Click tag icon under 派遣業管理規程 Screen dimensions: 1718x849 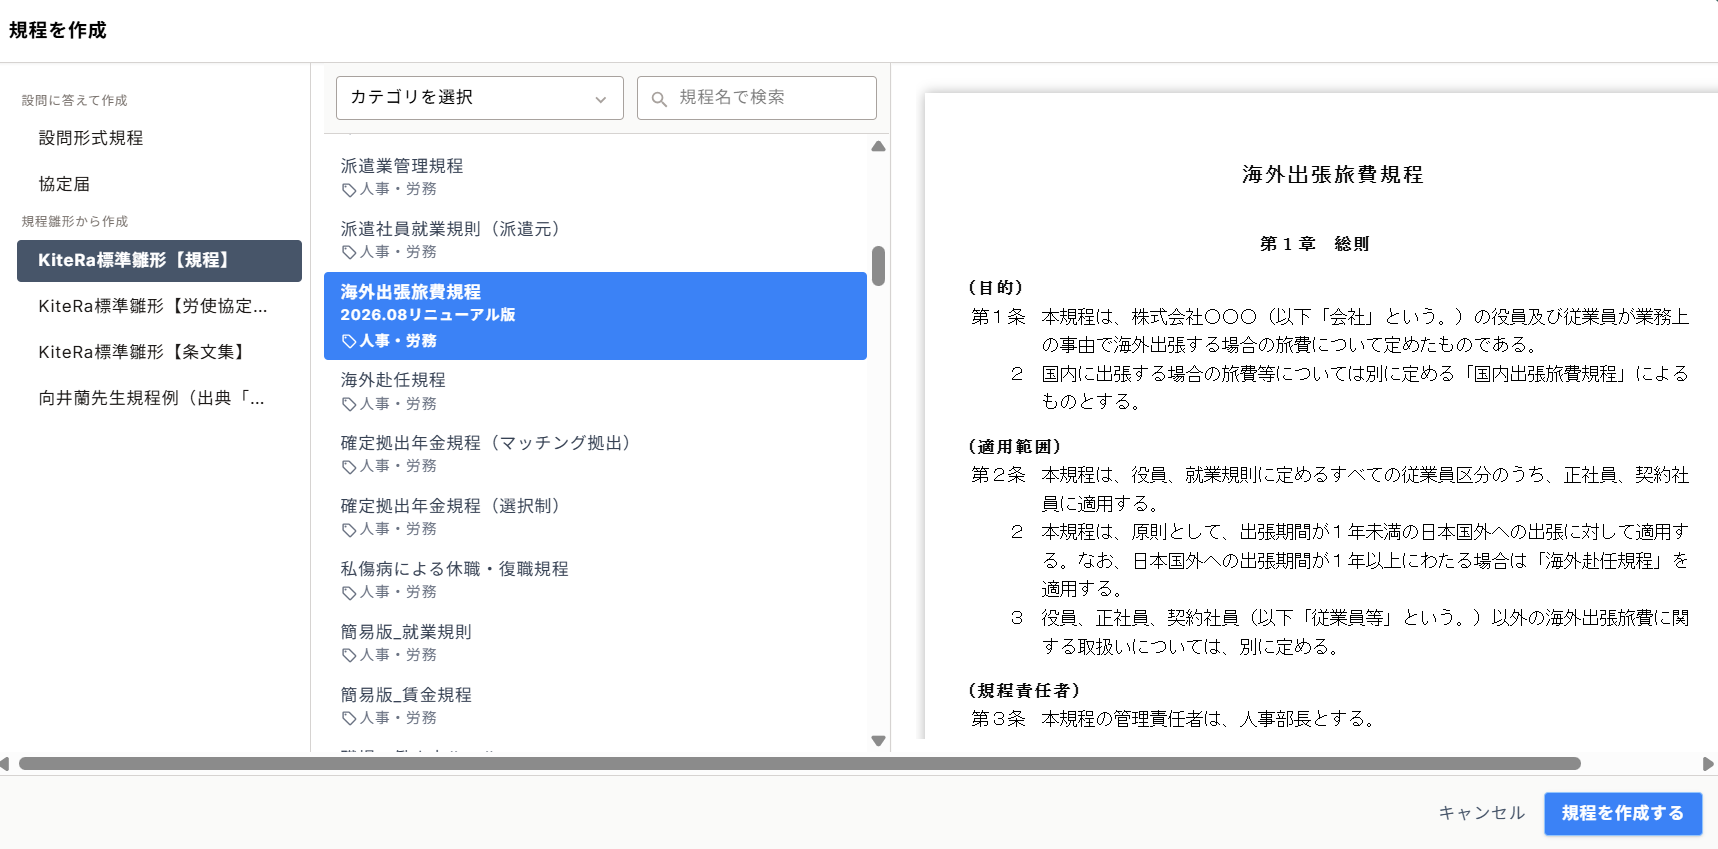click(349, 190)
